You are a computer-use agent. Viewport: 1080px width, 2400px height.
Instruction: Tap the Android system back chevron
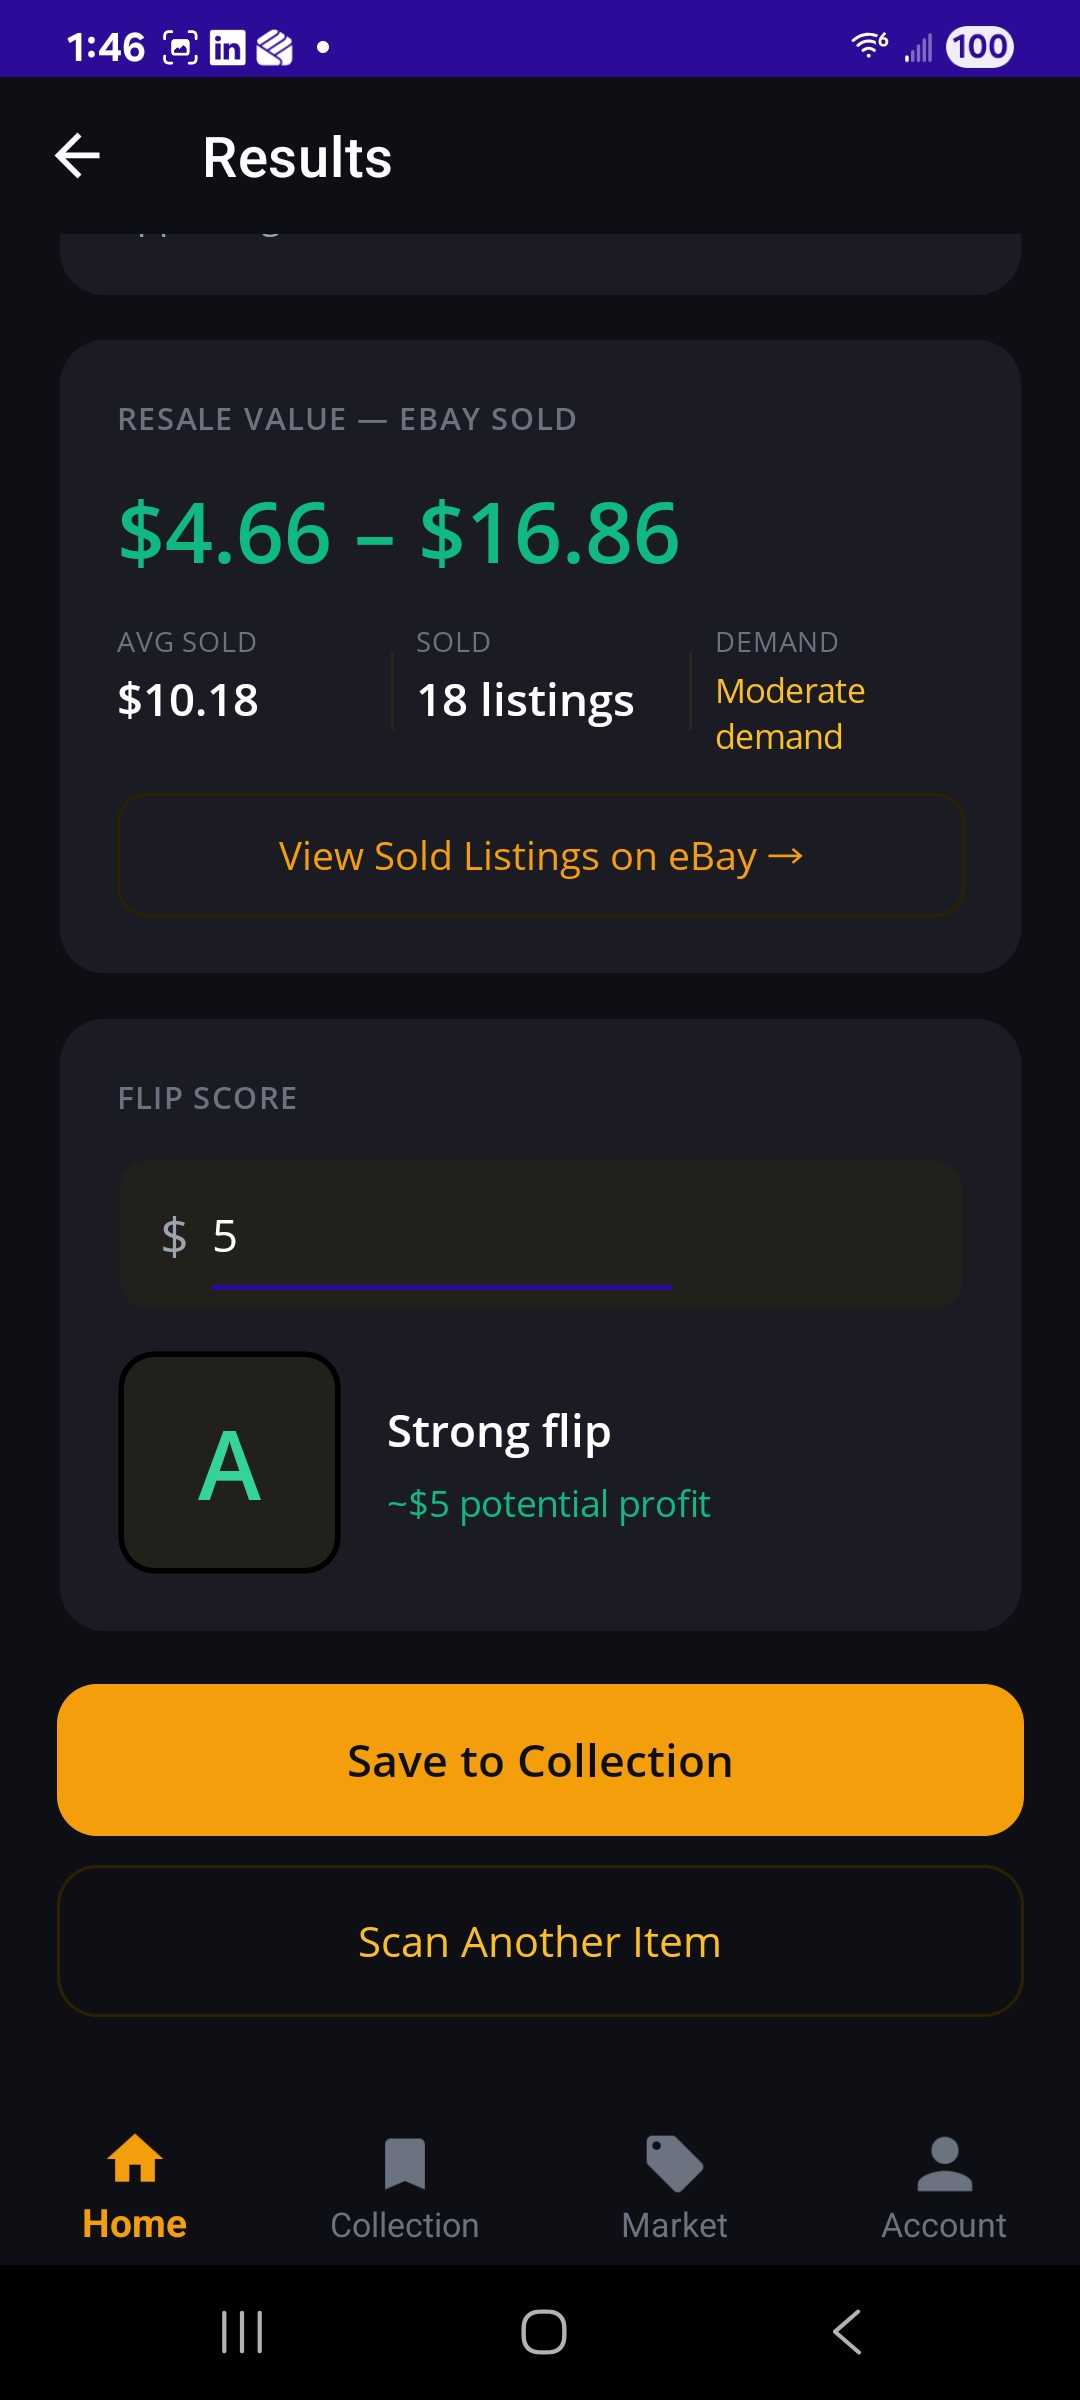click(x=847, y=2332)
